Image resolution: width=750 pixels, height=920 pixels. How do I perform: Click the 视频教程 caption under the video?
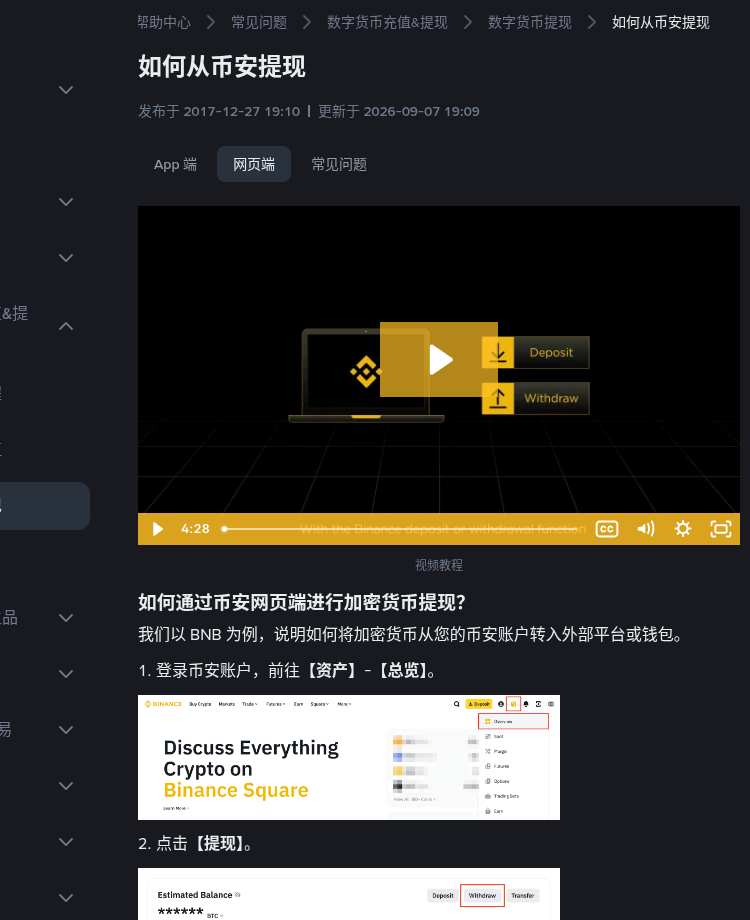tap(439, 565)
